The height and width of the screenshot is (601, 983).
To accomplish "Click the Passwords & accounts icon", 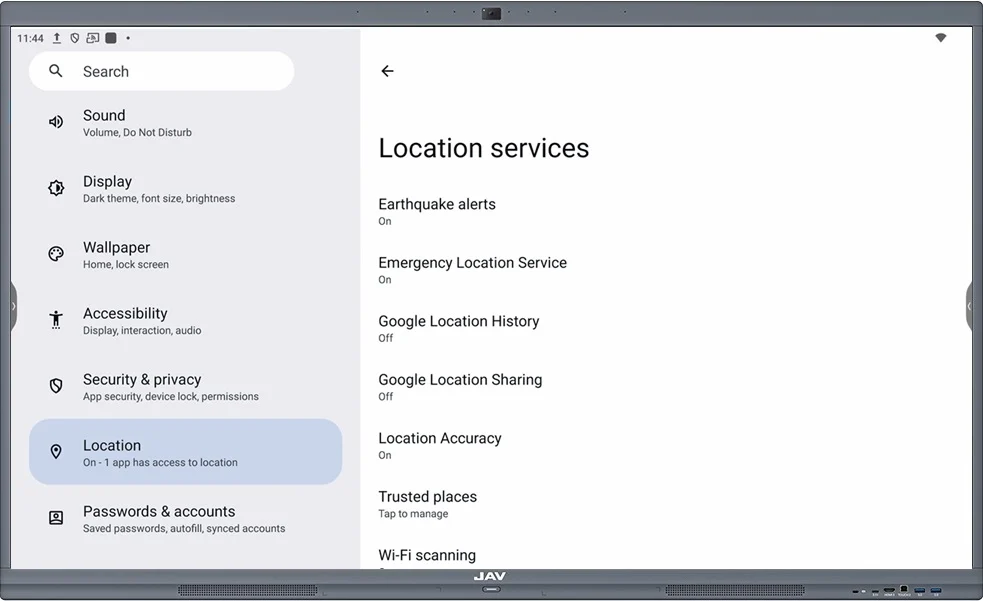I will point(55,517).
